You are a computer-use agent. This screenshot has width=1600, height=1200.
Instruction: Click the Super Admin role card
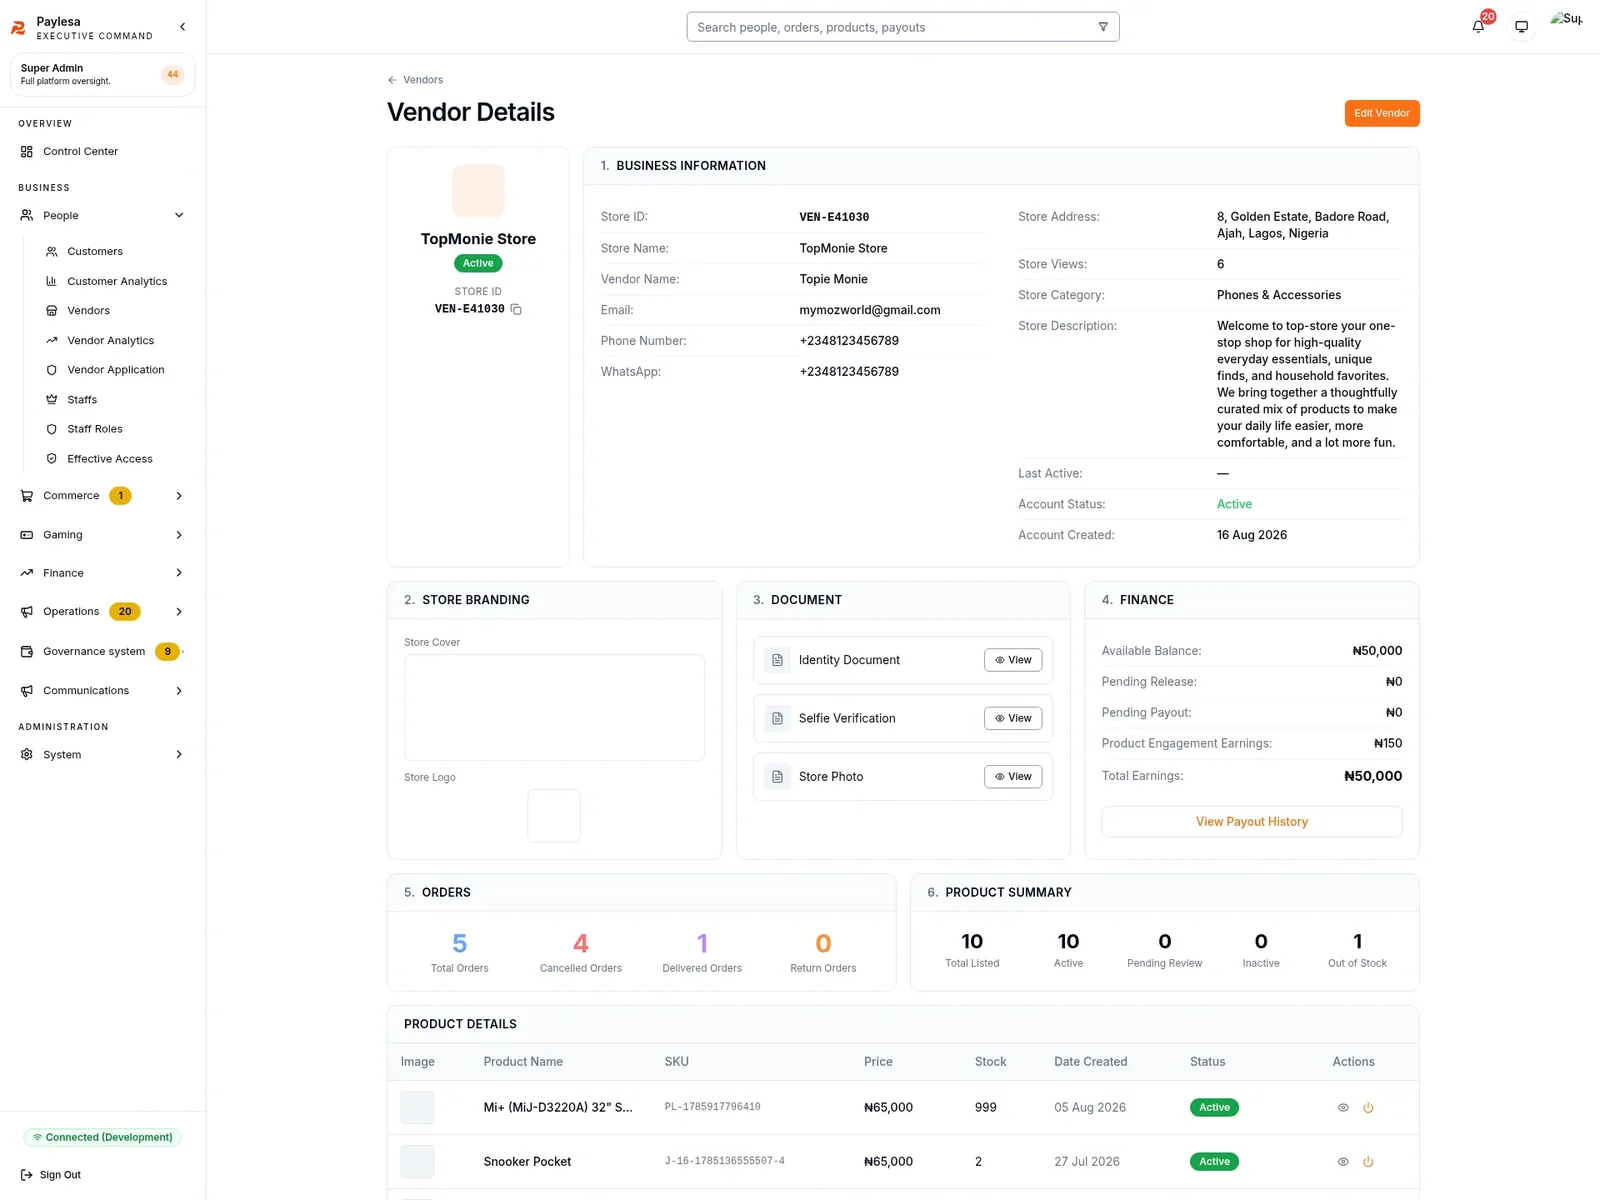(x=102, y=75)
